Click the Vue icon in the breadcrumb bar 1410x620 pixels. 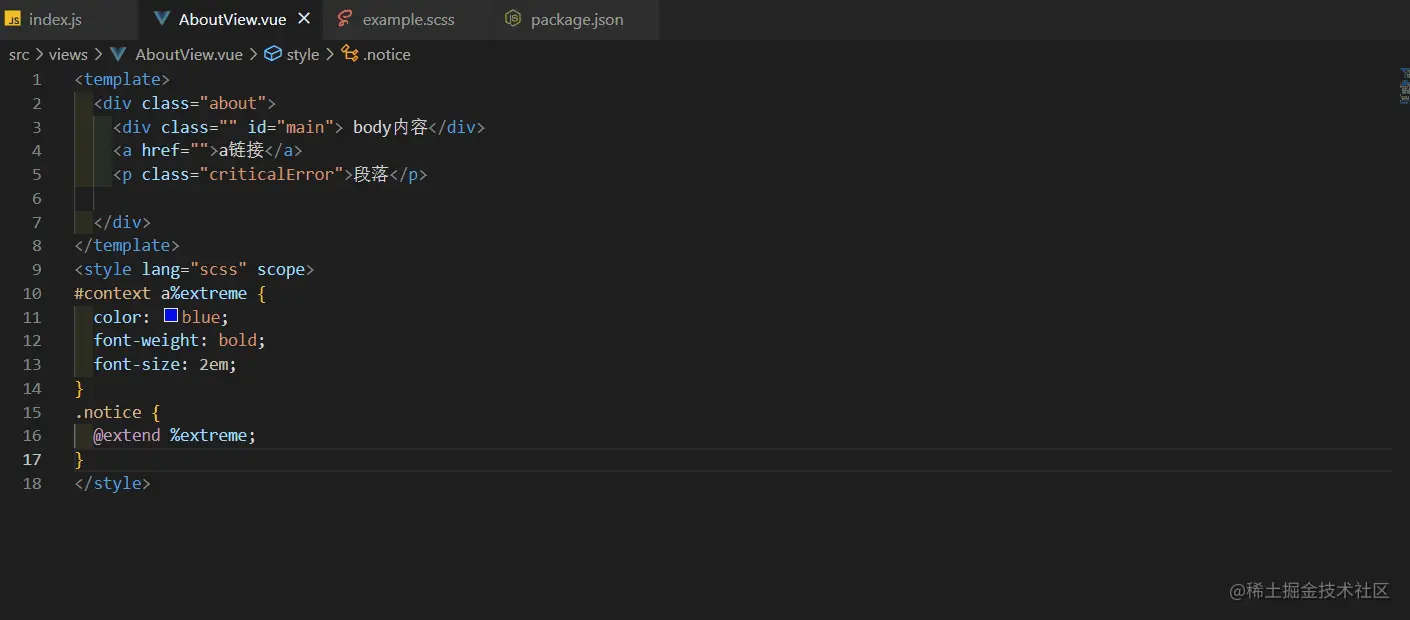click(118, 54)
